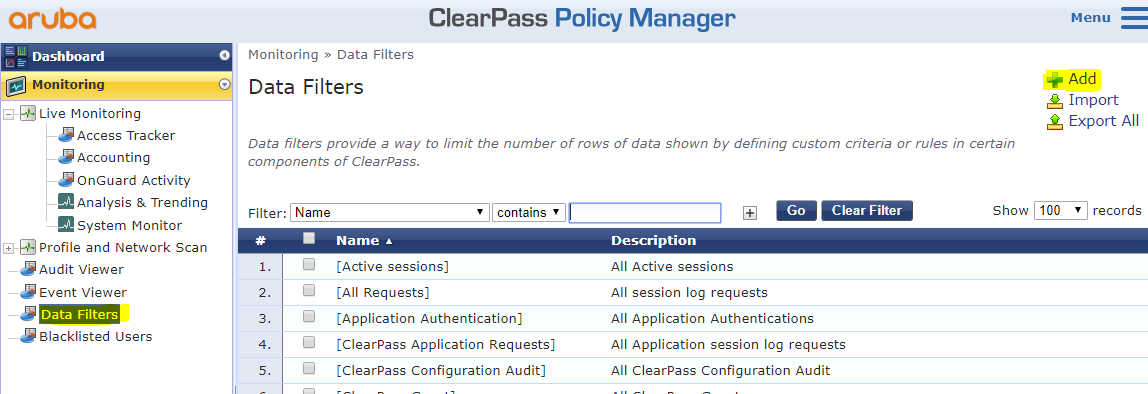Check the [ClearPass Application Requests] checkbox
The height and width of the screenshot is (394, 1148).
[x=309, y=342]
